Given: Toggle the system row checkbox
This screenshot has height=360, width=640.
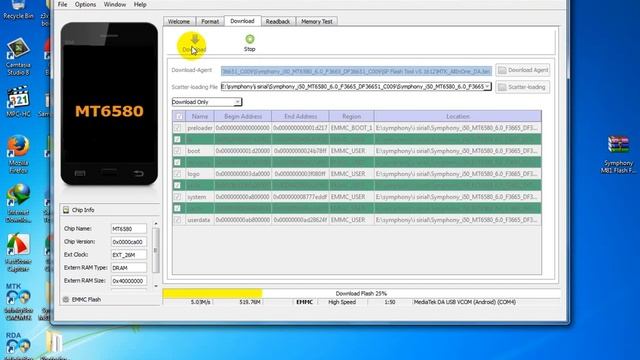Looking at the screenshot, I should pyautogui.click(x=177, y=197).
